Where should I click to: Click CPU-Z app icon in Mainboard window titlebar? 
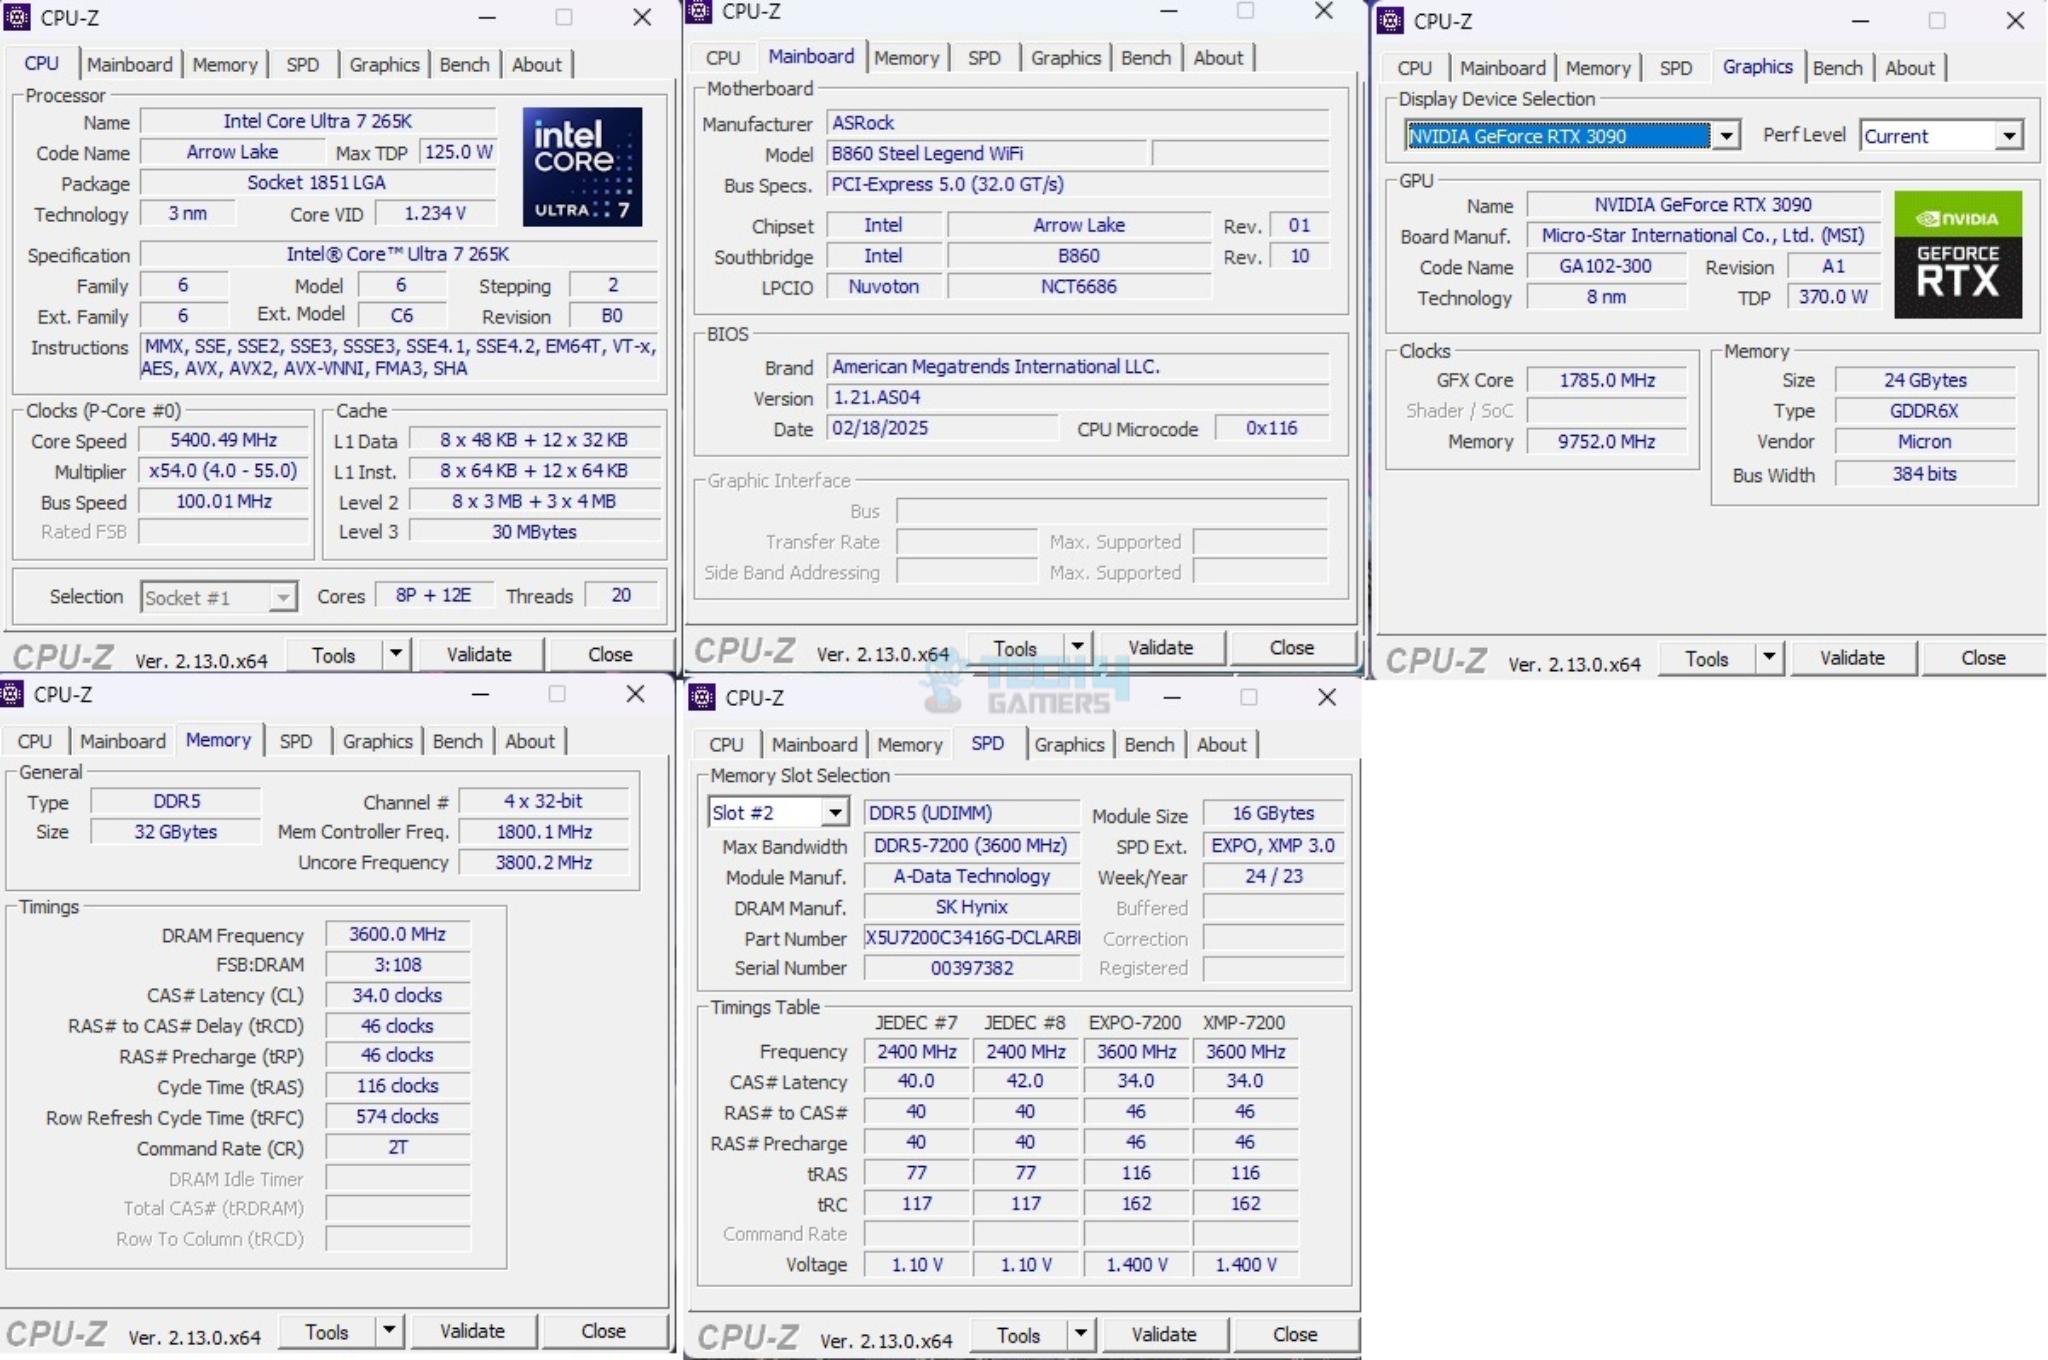[699, 11]
